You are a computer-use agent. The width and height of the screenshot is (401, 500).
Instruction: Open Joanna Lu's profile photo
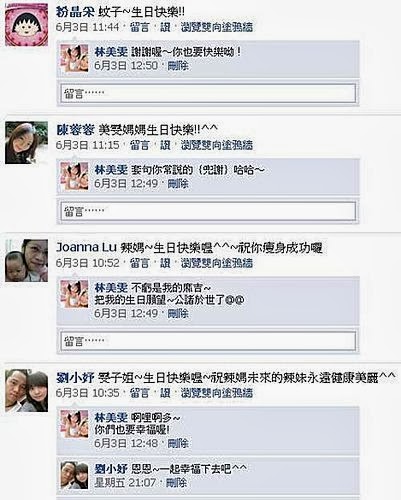point(26,260)
